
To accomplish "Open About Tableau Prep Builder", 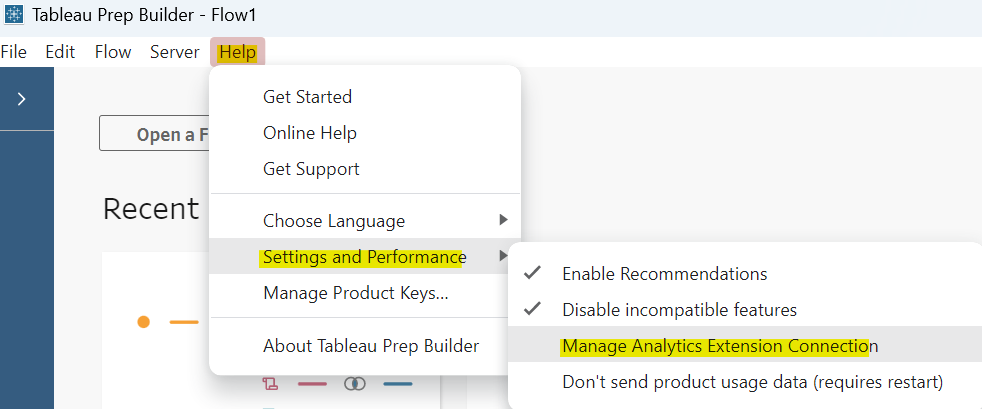I will [371, 346].
